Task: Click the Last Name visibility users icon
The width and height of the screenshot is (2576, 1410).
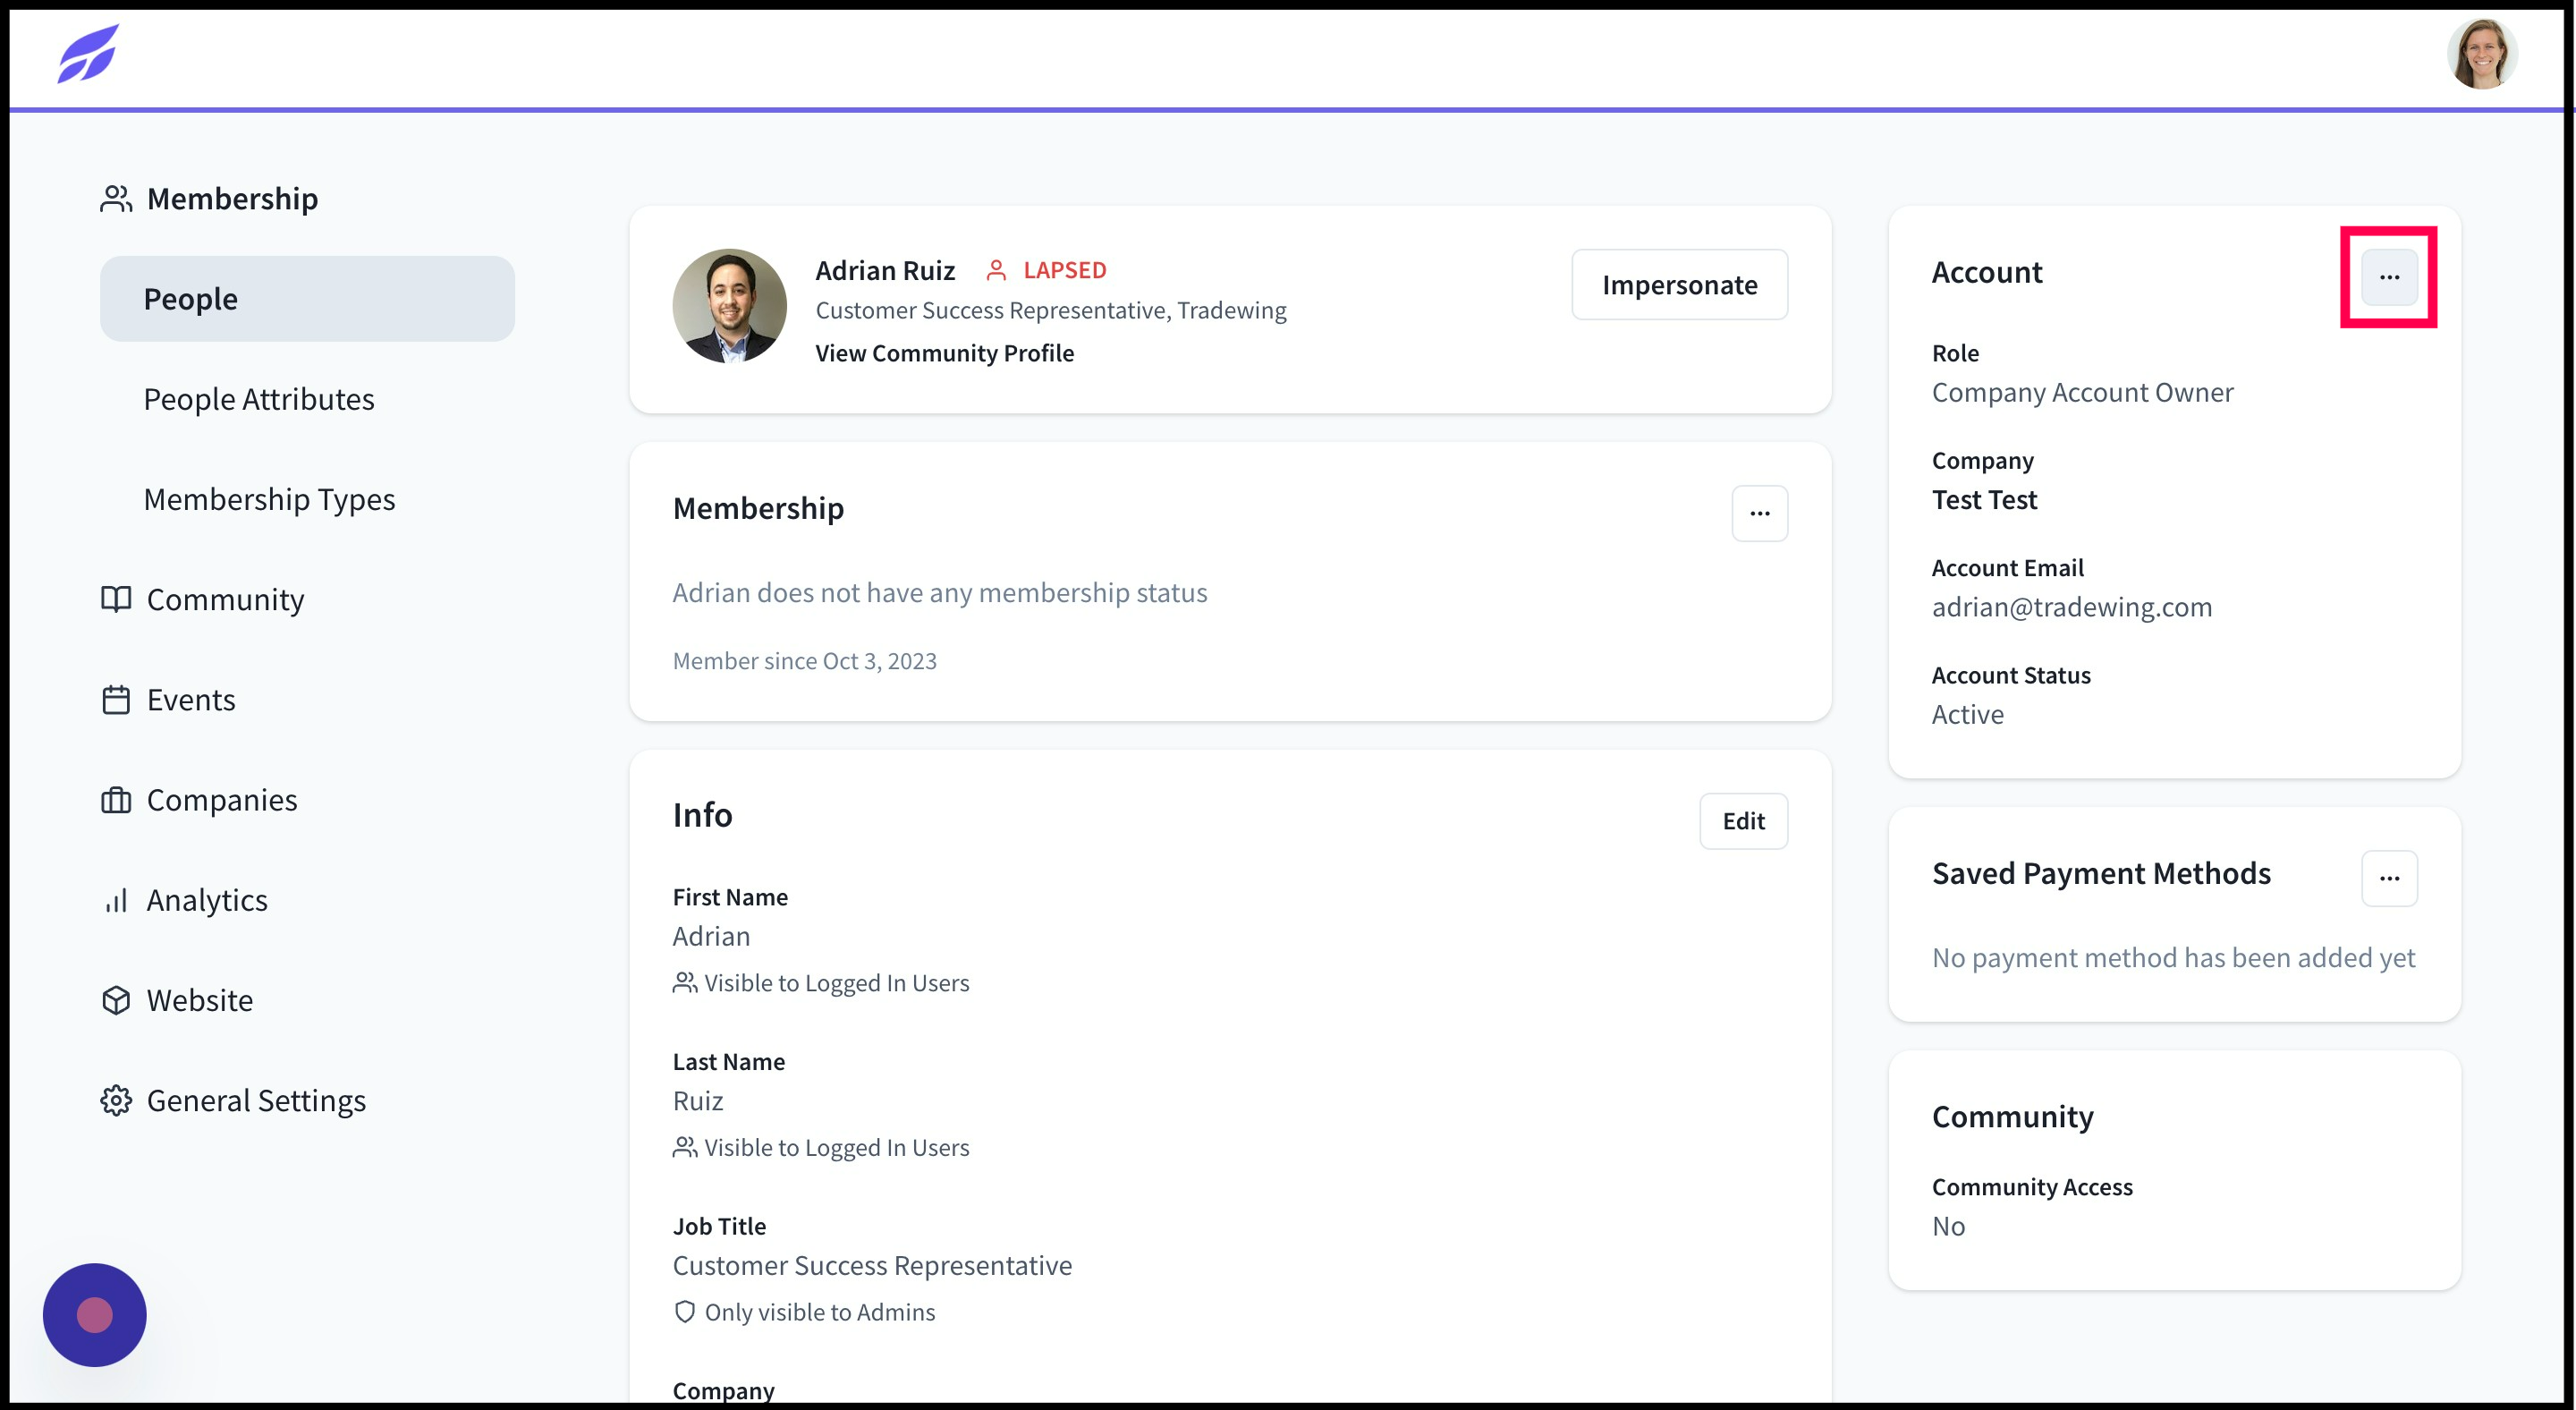Action: pos(685,1147)
